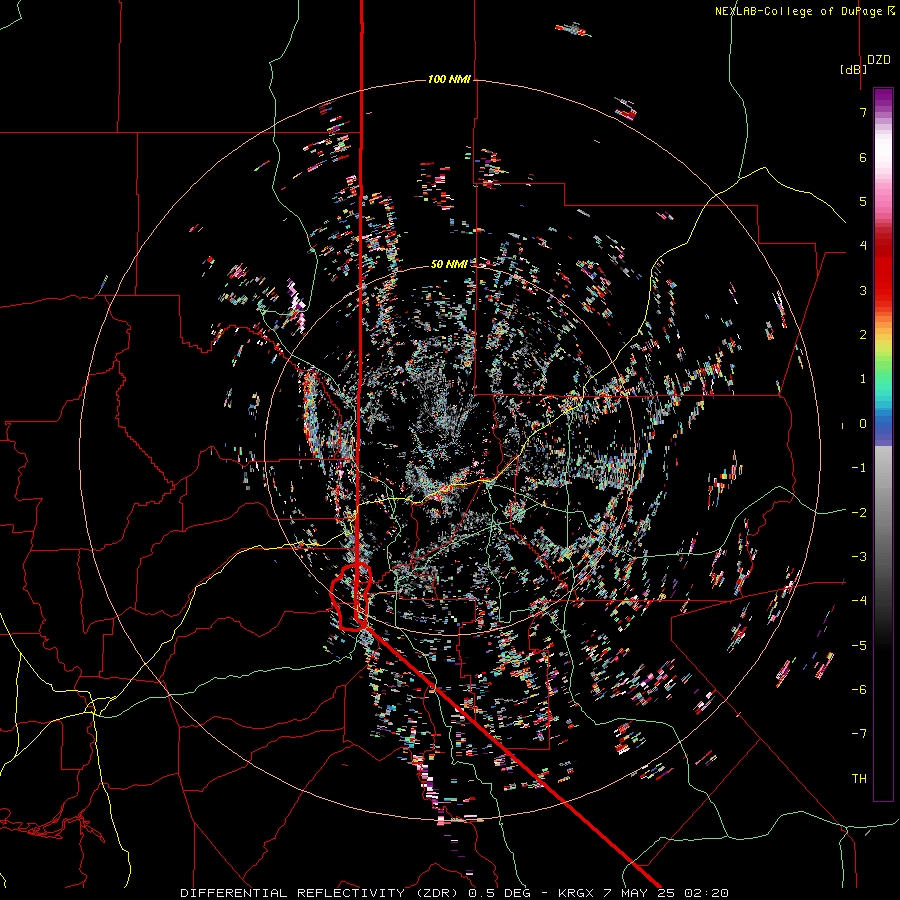Click the -6 value on color scale
This screenshot has width=900, height=900.
(x=859, y=689)
